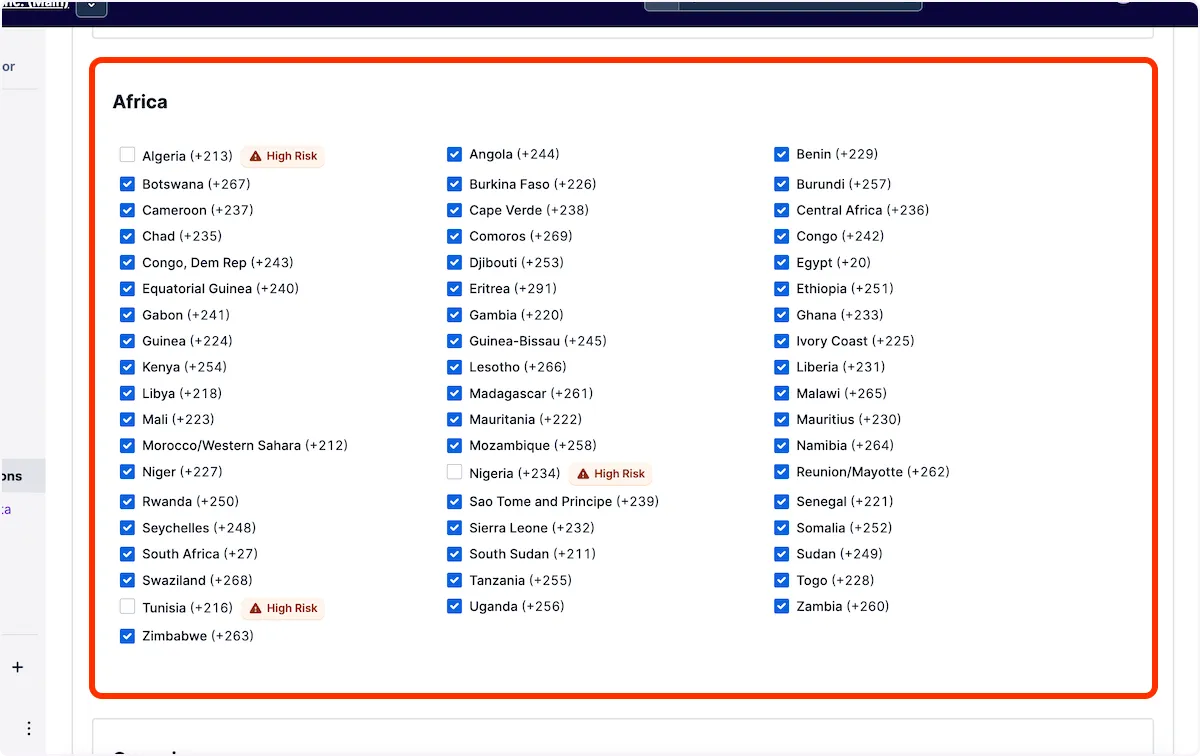Toggle Niger (+227) checkbox
This screenshot has height=756, width=1200.
pos(127,471)
